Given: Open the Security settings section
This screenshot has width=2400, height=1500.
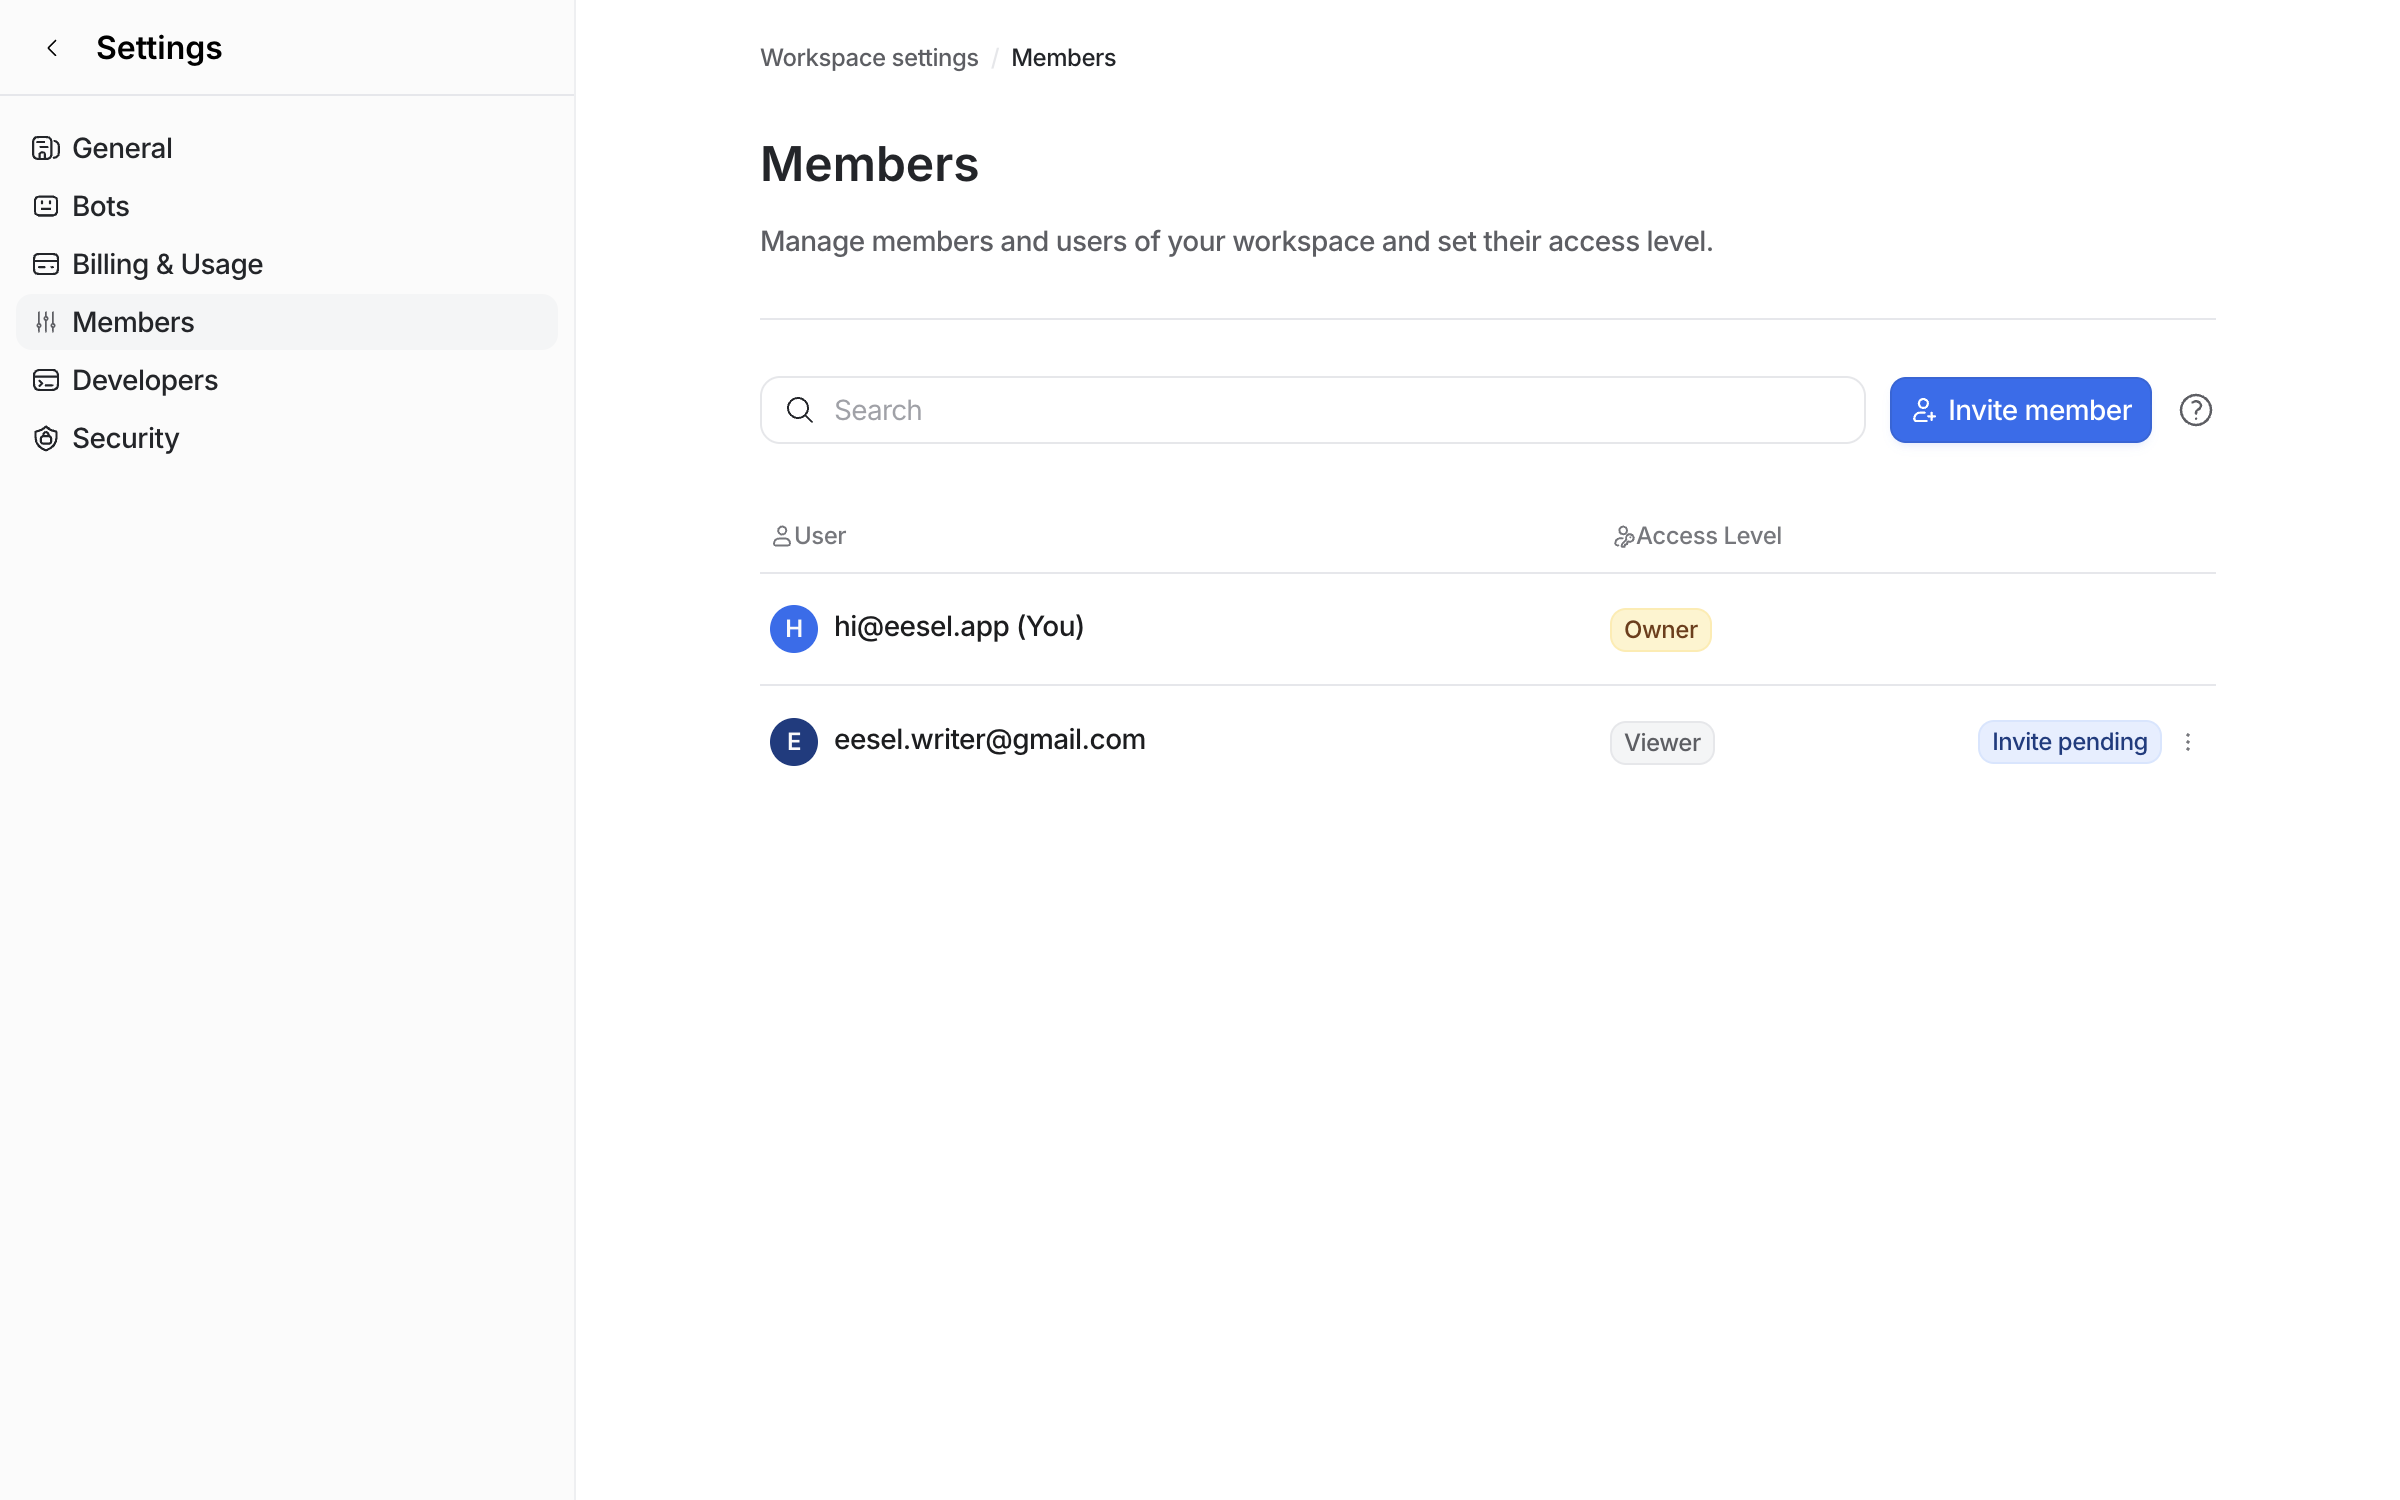Looking at the screenshot, I should click(287, 438).
